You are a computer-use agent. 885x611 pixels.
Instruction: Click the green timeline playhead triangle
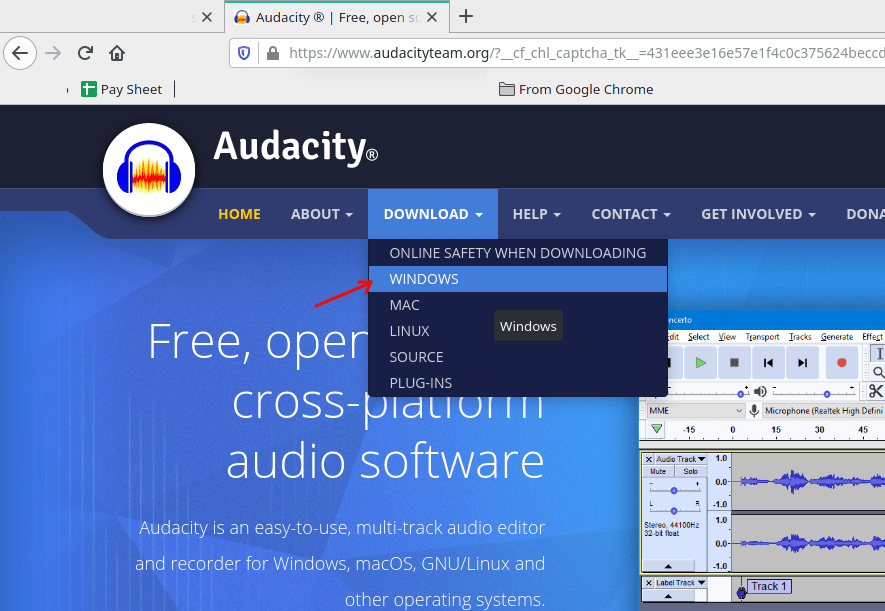[x=656, y=429]
